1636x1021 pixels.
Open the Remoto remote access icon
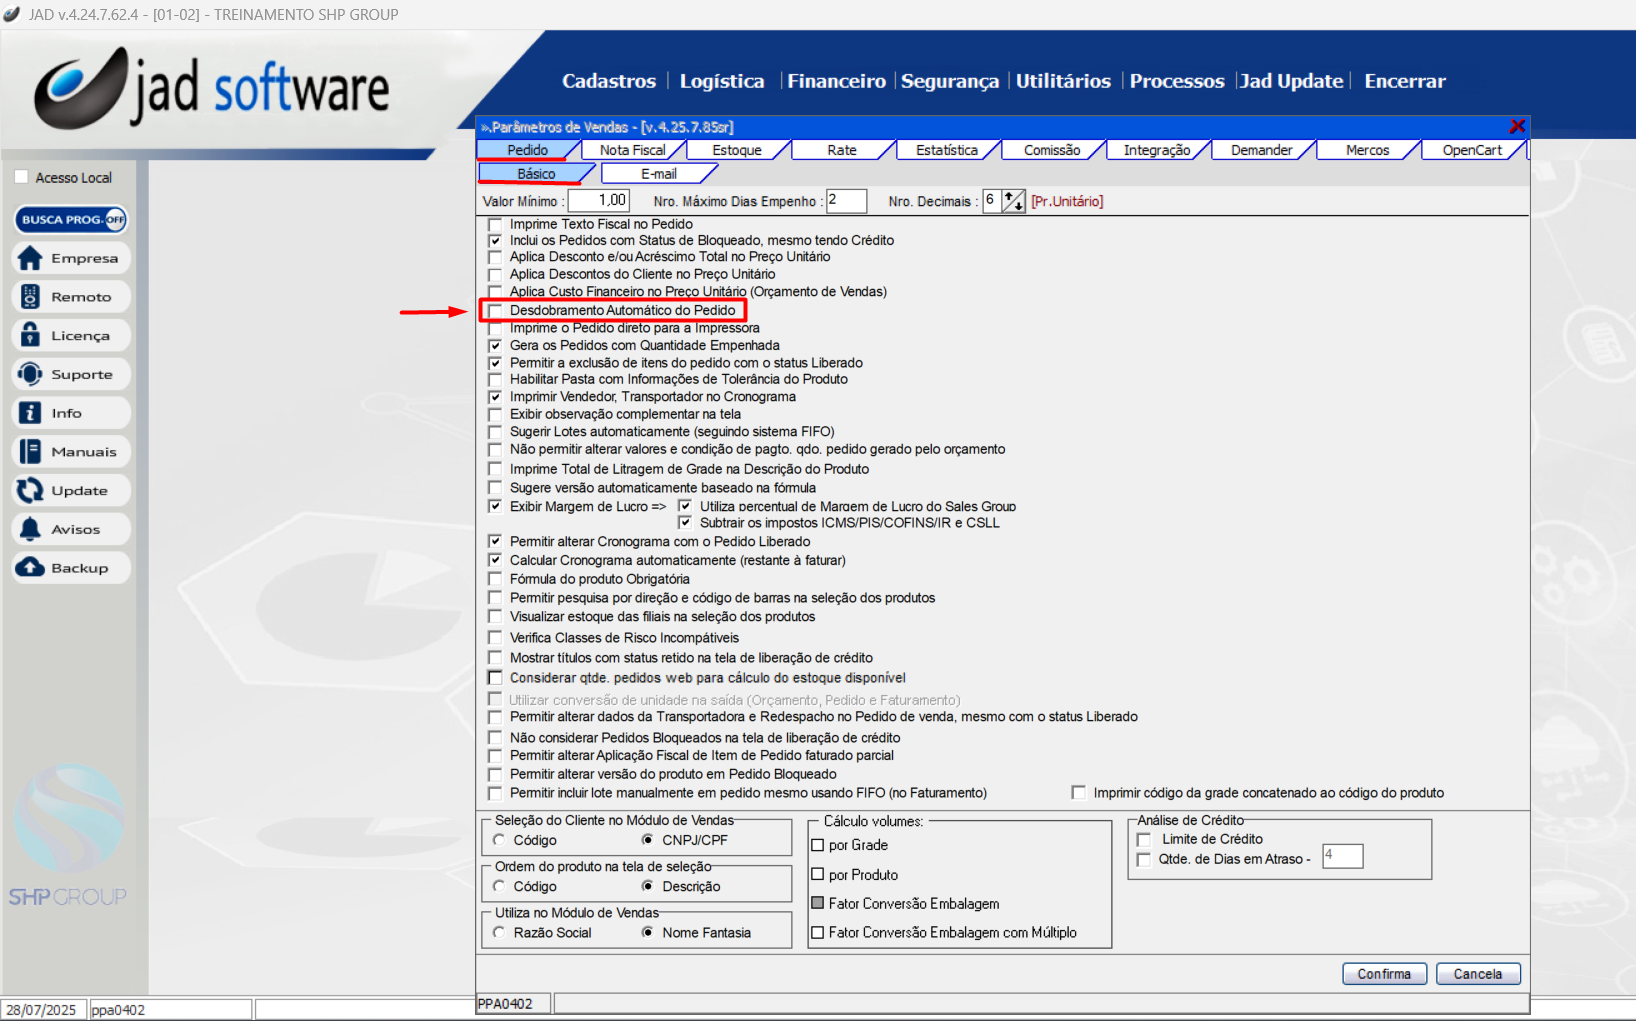[31, 297]
